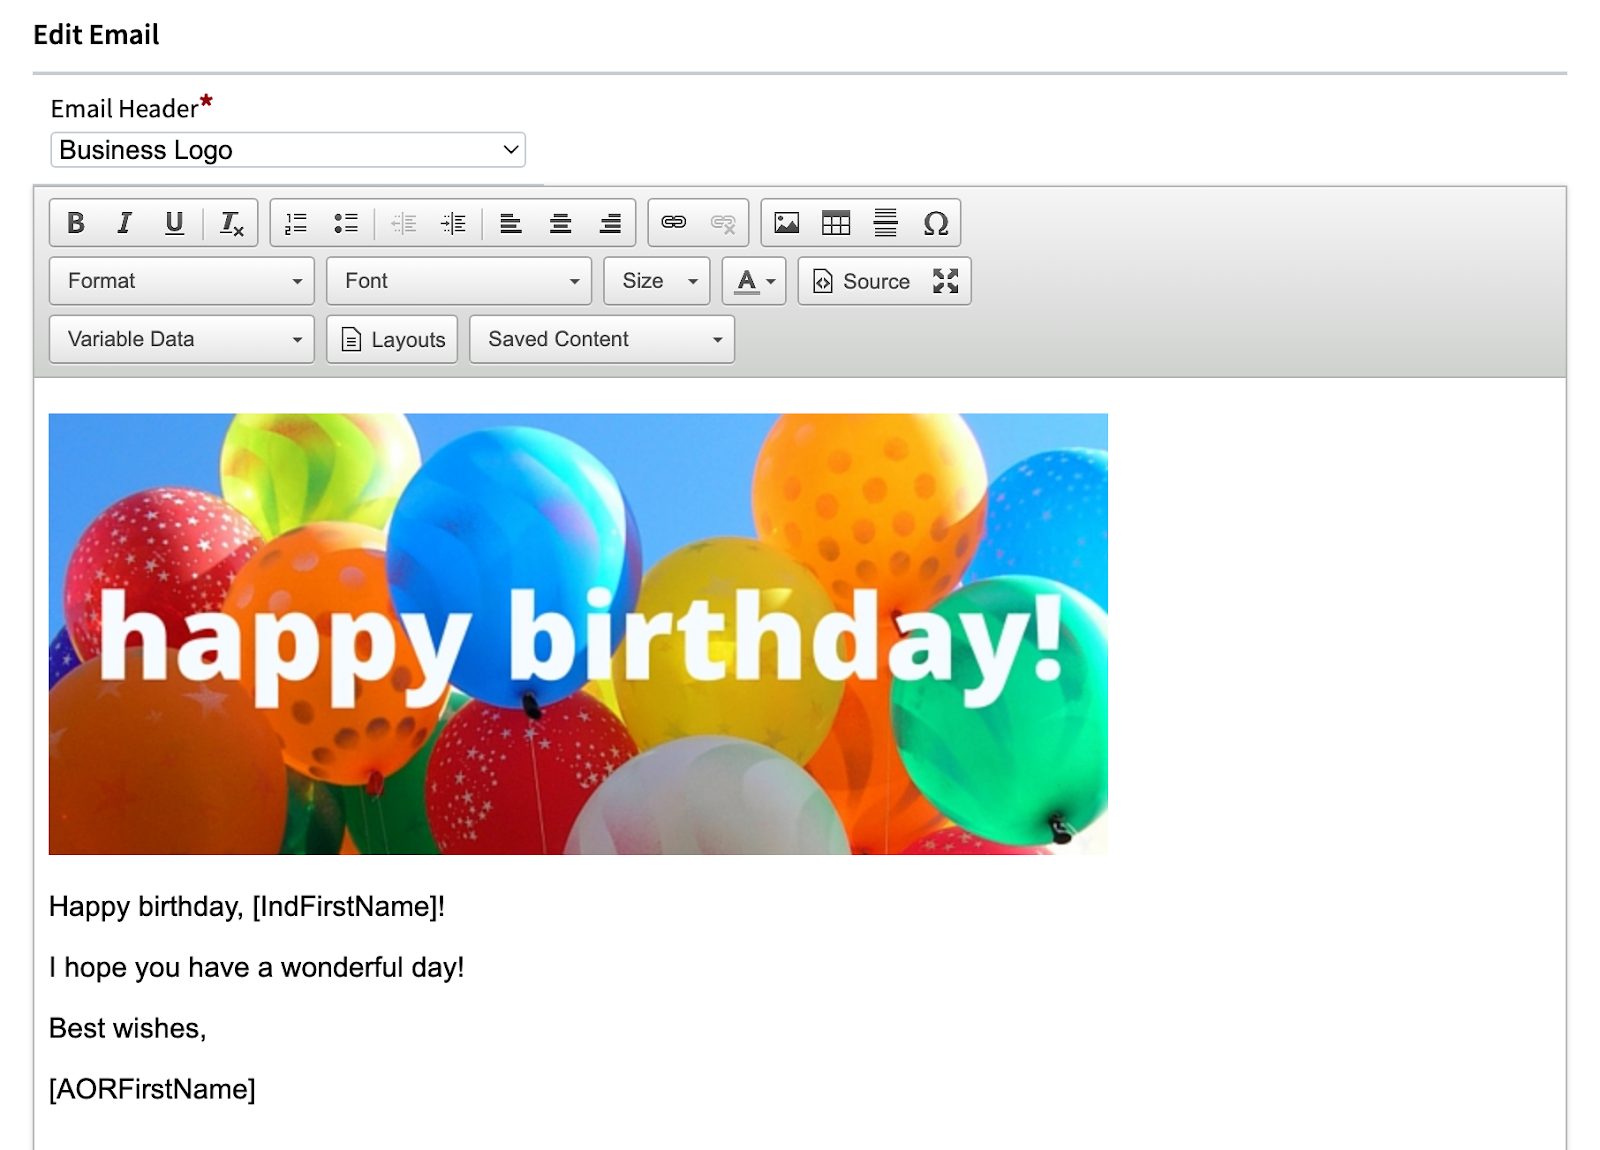
Task: Open the Layouts dialog
Action: pos(391,340)
